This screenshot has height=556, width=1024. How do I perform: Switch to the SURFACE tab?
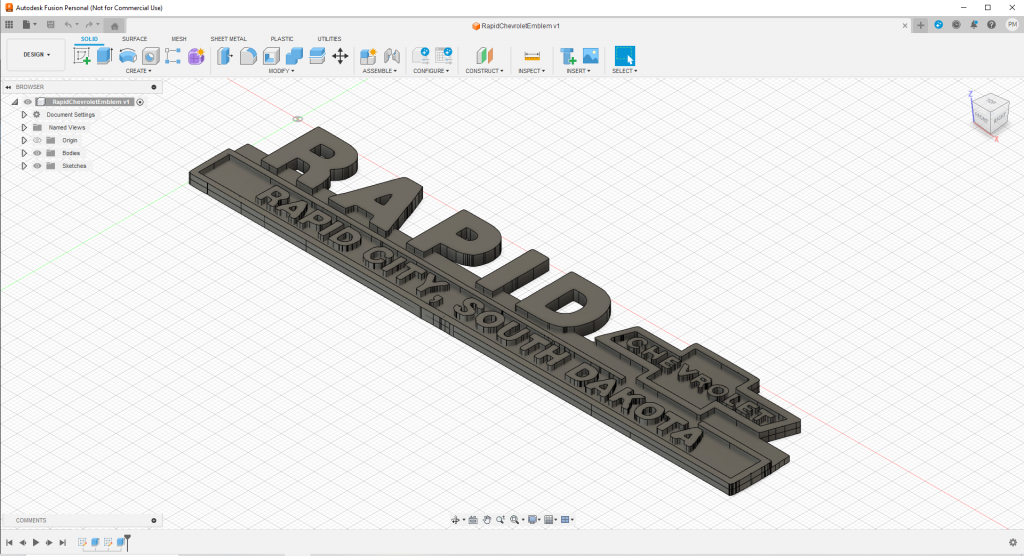(x=135, y=39)
